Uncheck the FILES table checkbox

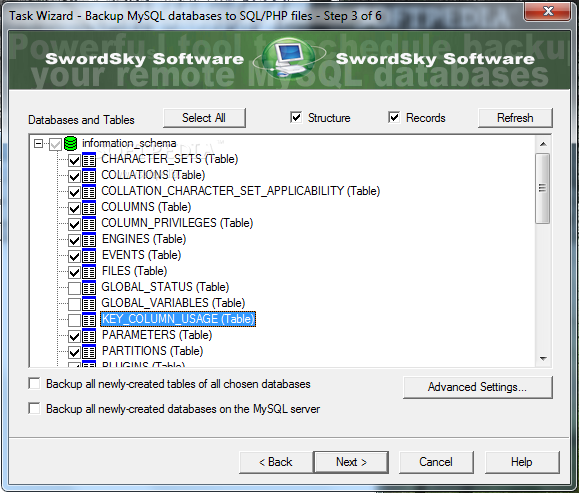(x=74, y=272)
